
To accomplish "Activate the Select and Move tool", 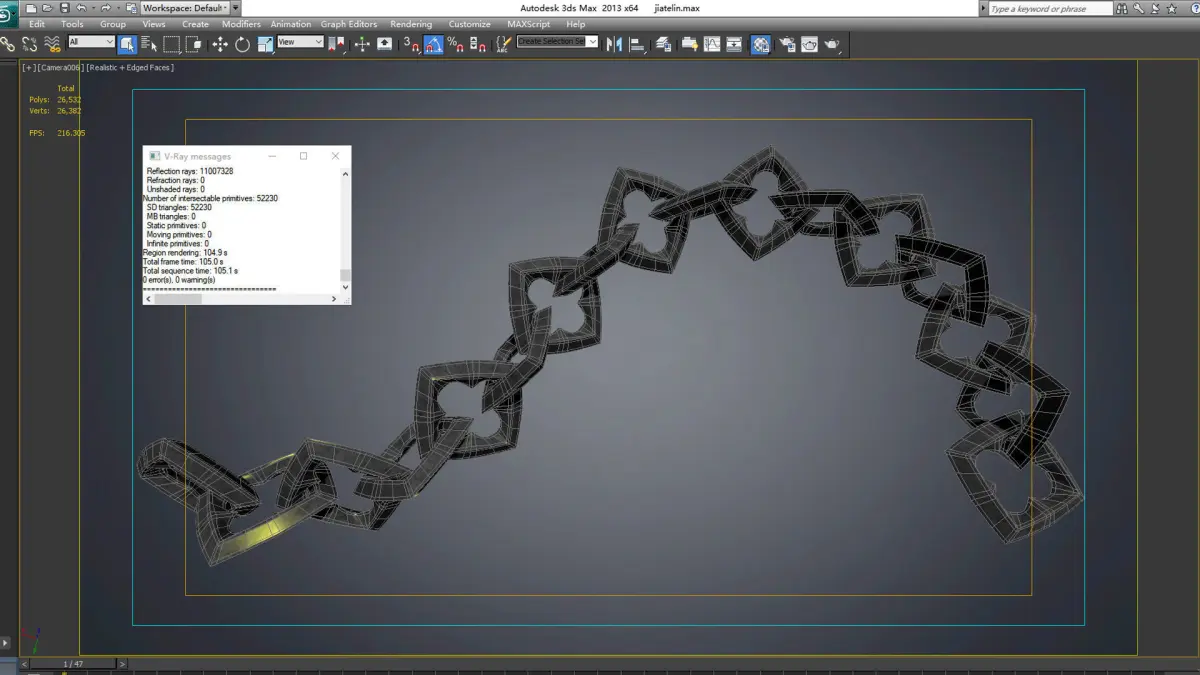I will click(x=219, y=44).
